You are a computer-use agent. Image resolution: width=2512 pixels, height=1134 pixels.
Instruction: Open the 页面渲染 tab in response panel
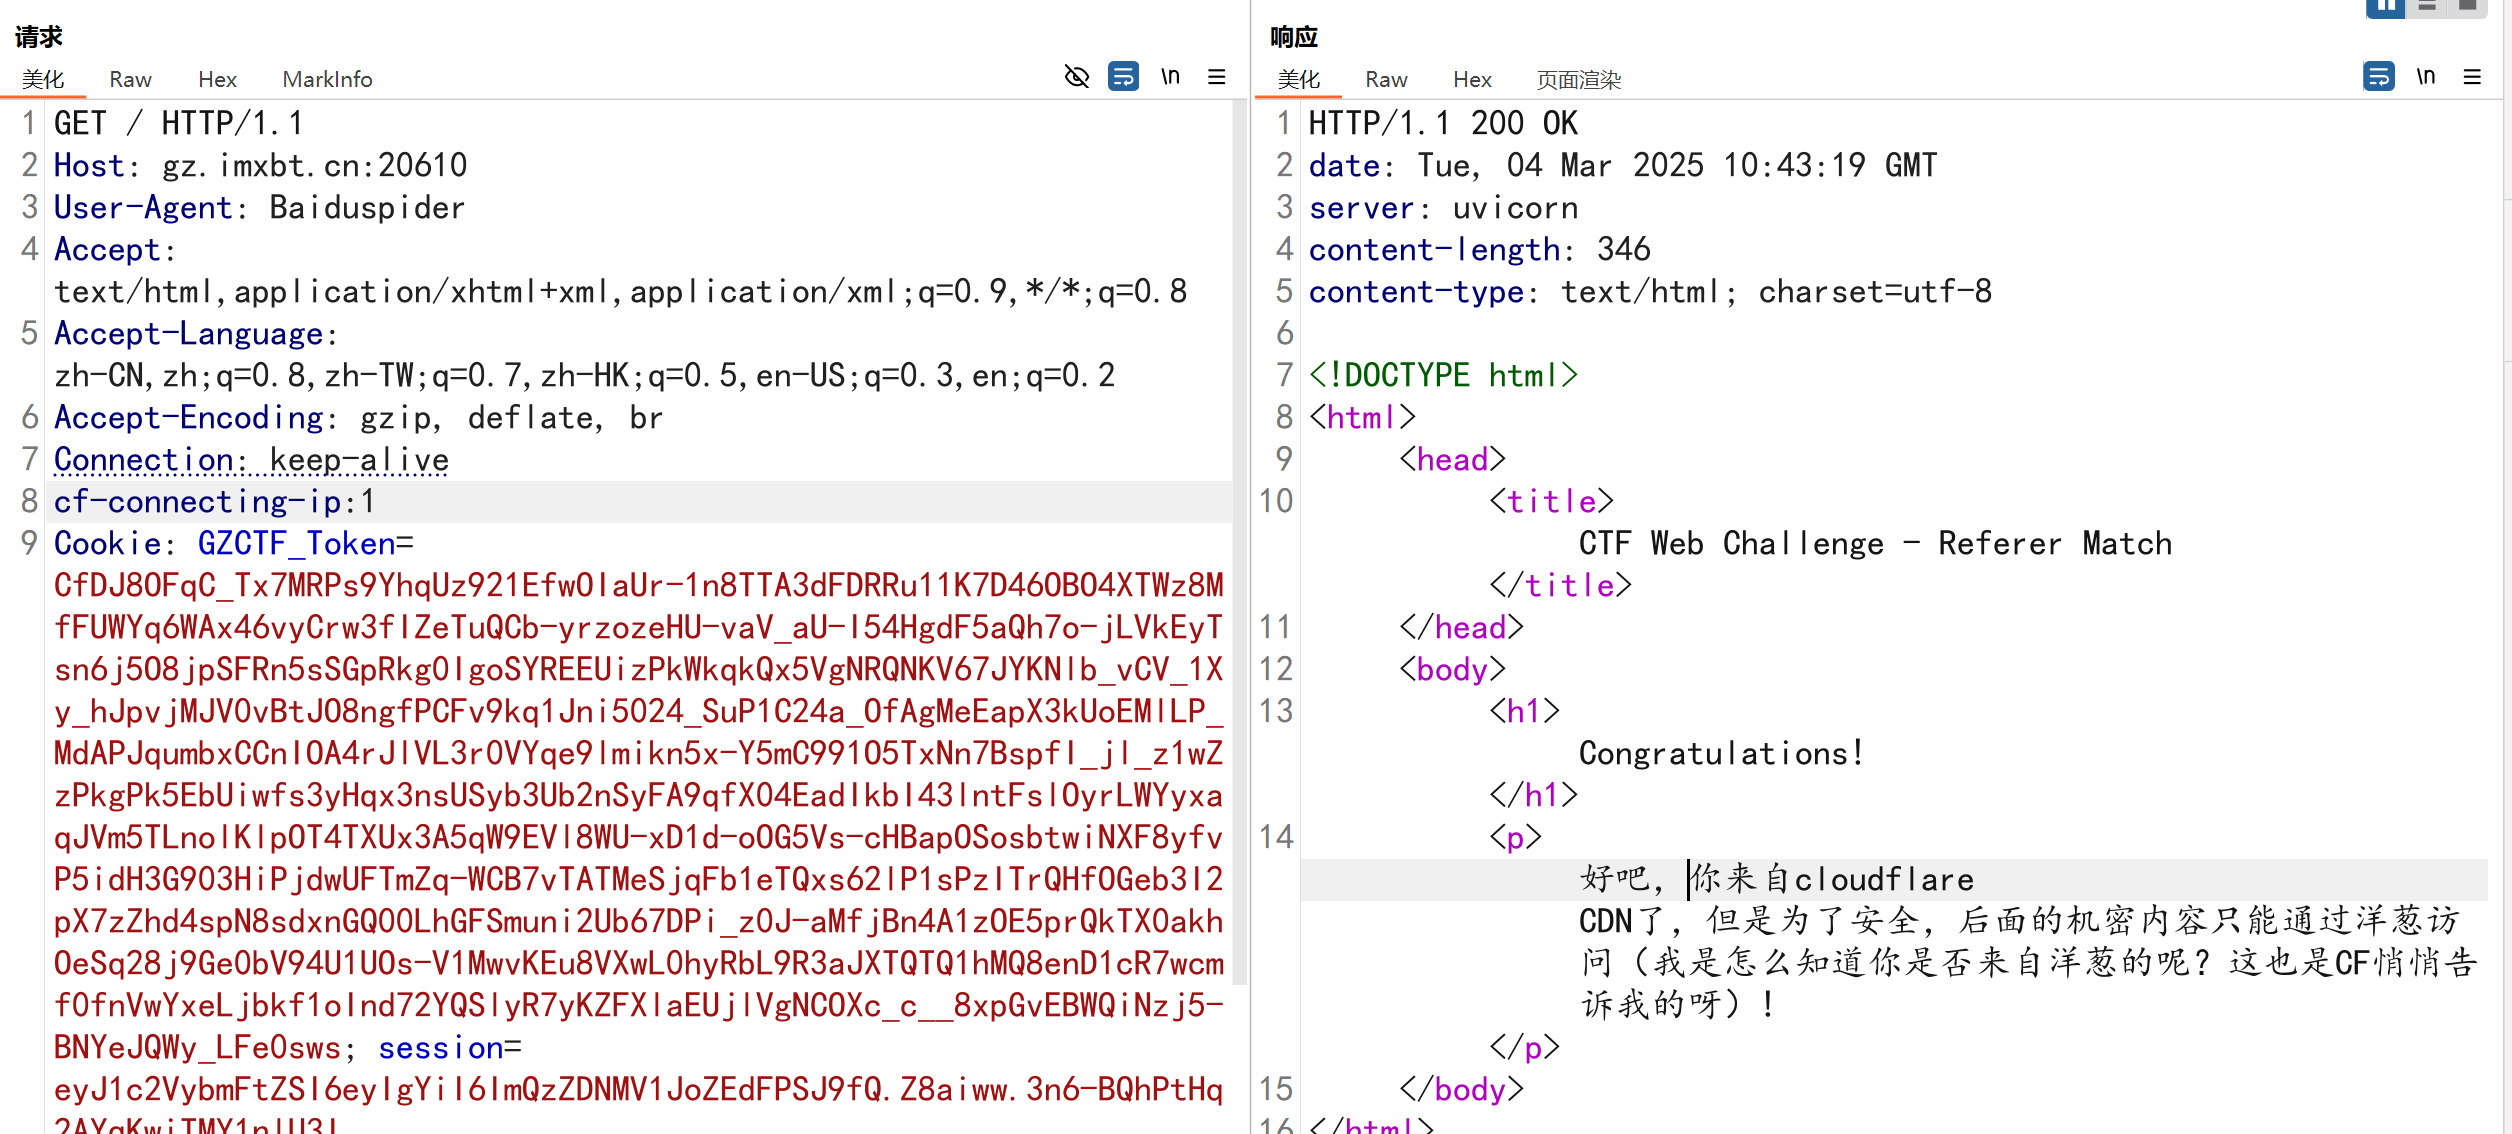(1579, 79)
